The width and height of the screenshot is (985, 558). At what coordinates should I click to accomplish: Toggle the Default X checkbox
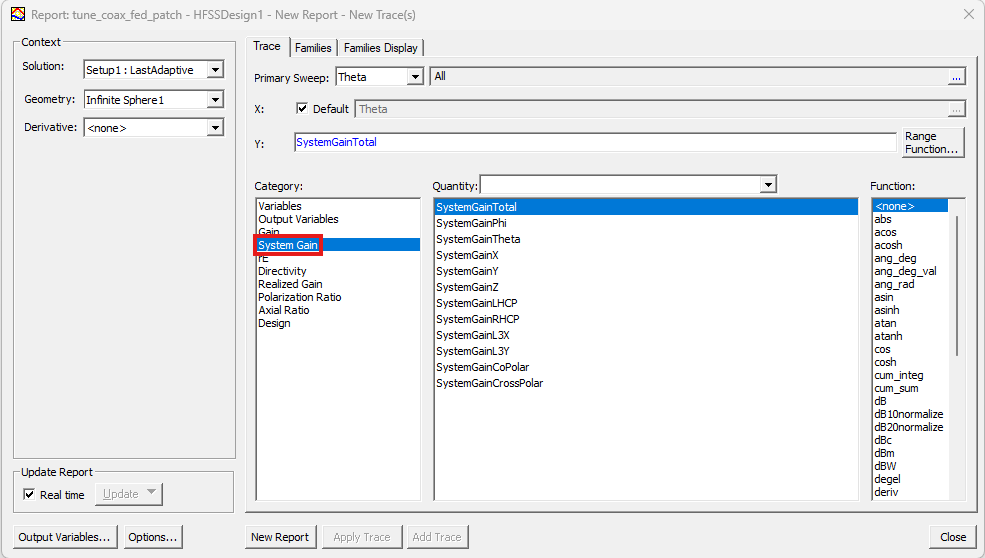tap(304, 109)
